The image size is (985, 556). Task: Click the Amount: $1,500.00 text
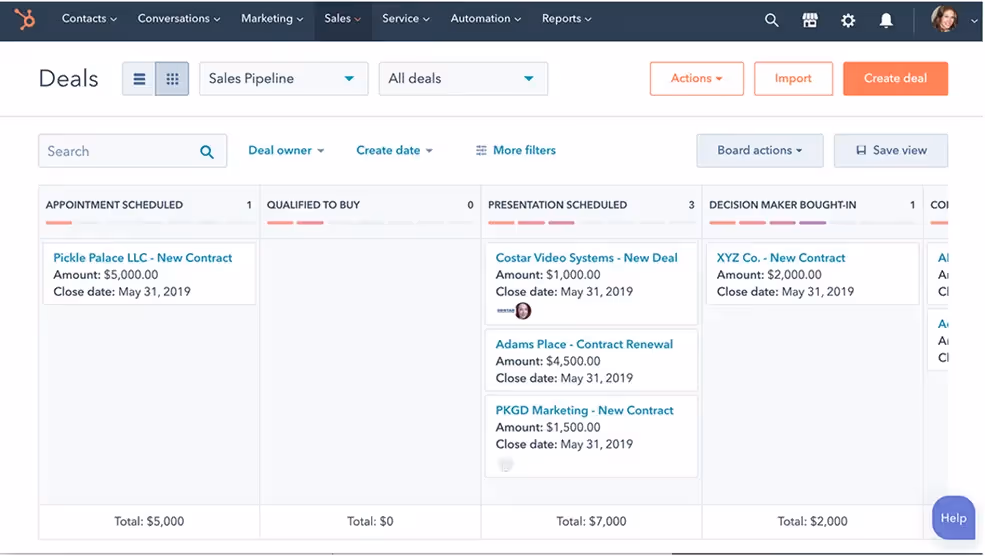(548, 427)
